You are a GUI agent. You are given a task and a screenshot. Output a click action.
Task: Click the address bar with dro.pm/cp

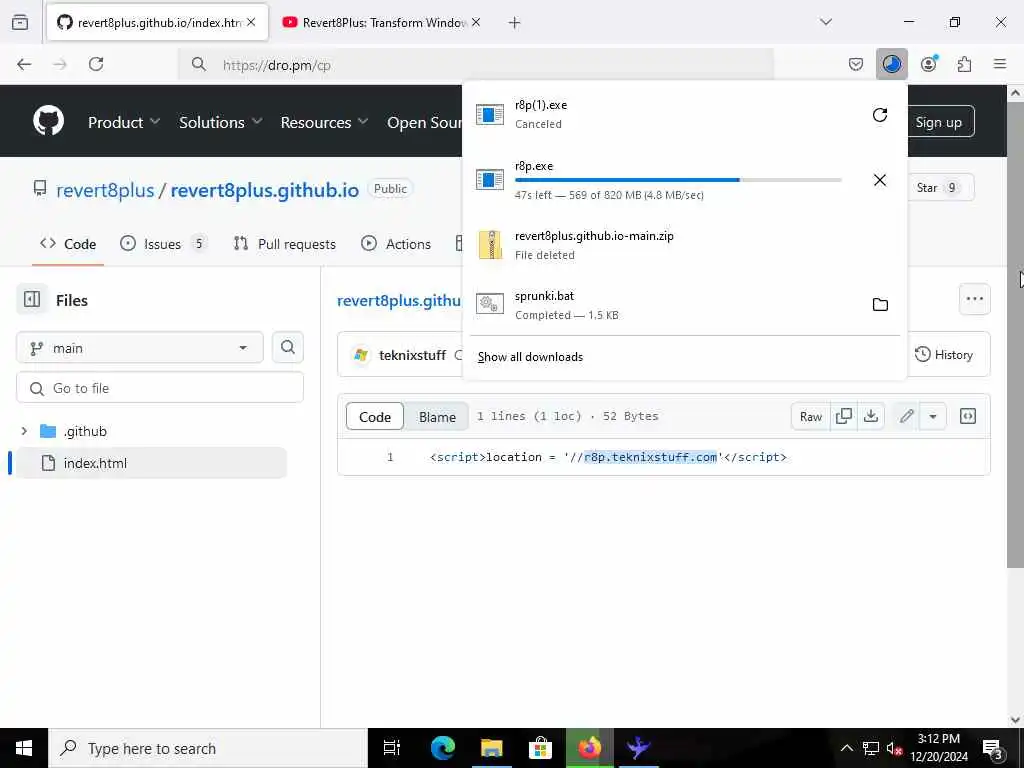[x=475, y=65]
